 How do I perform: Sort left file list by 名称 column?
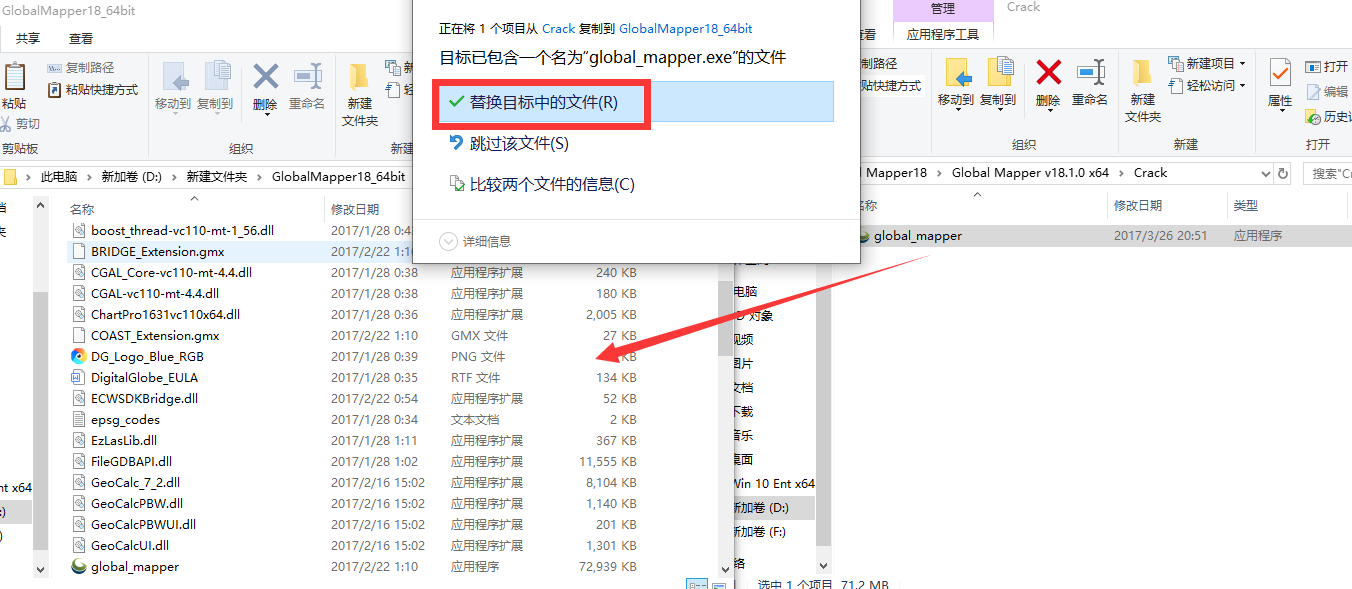coord(82,209)
